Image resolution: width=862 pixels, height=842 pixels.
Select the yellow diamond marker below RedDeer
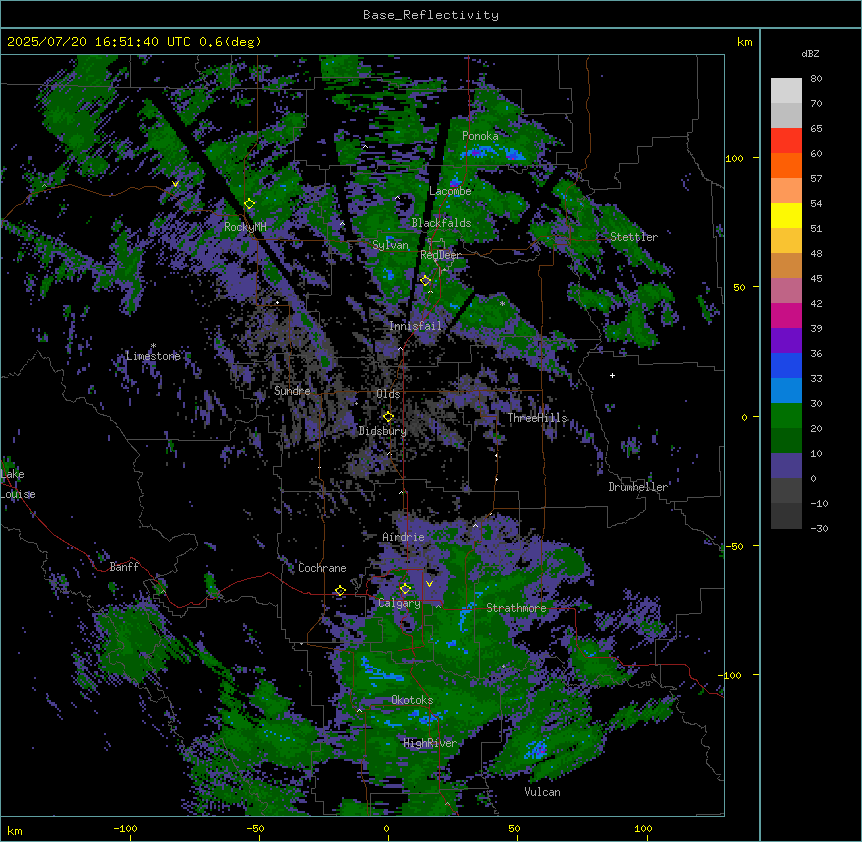click(425, 281)
